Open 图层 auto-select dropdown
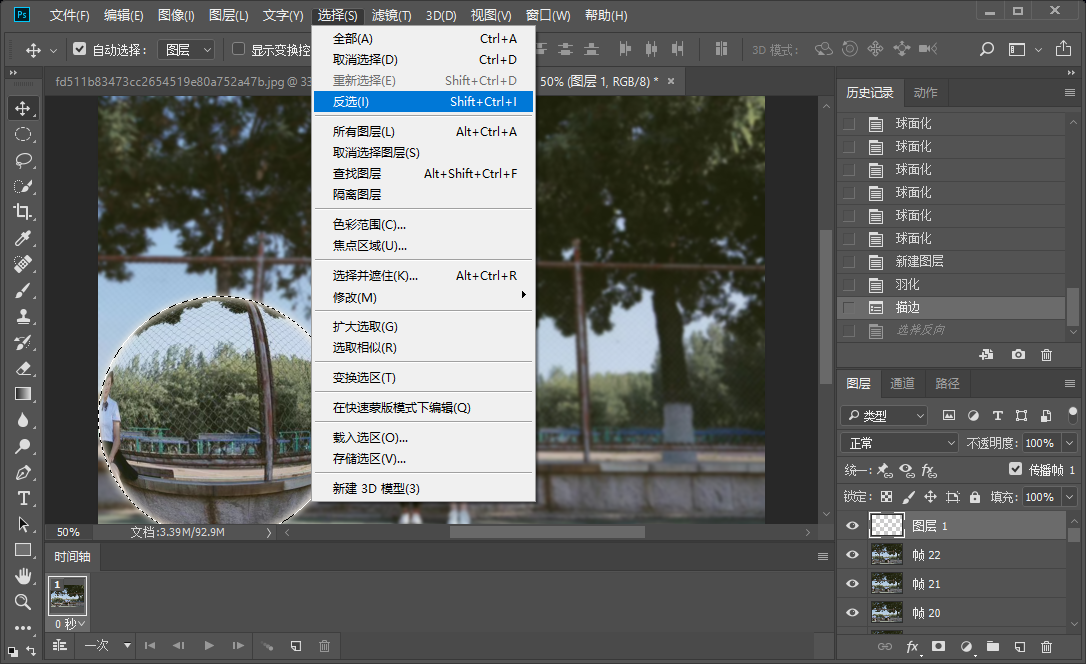This screenshot has height=664, width=1086. 186,50
